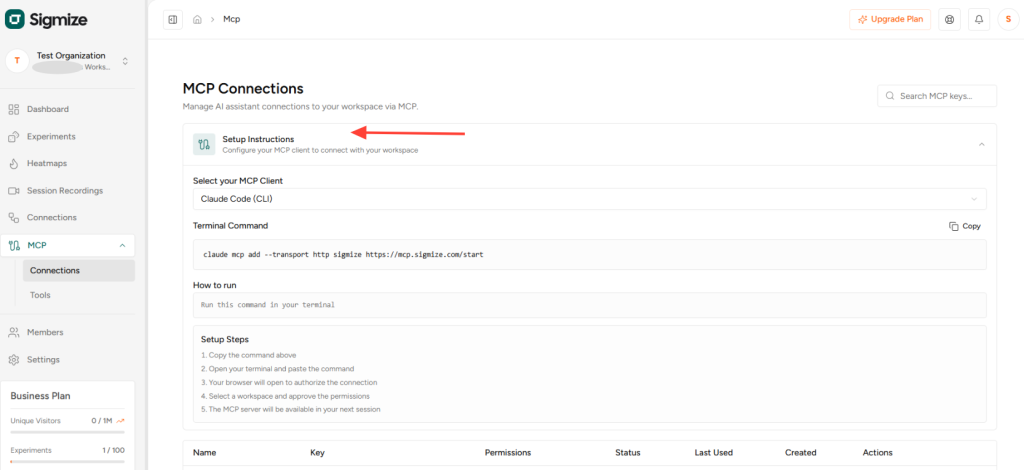1024x470 pixels.
Task: Click the Name column header
Action: tap(204, 452)
